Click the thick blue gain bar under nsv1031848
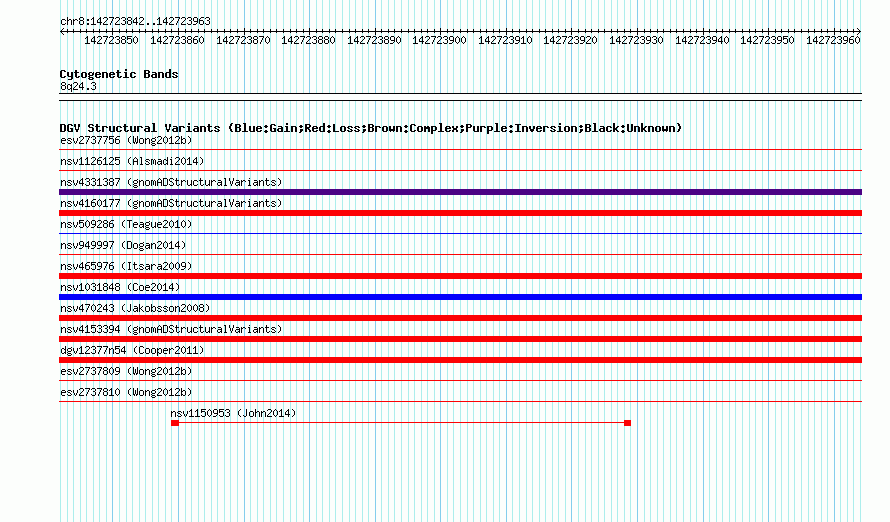 (460, 297)
